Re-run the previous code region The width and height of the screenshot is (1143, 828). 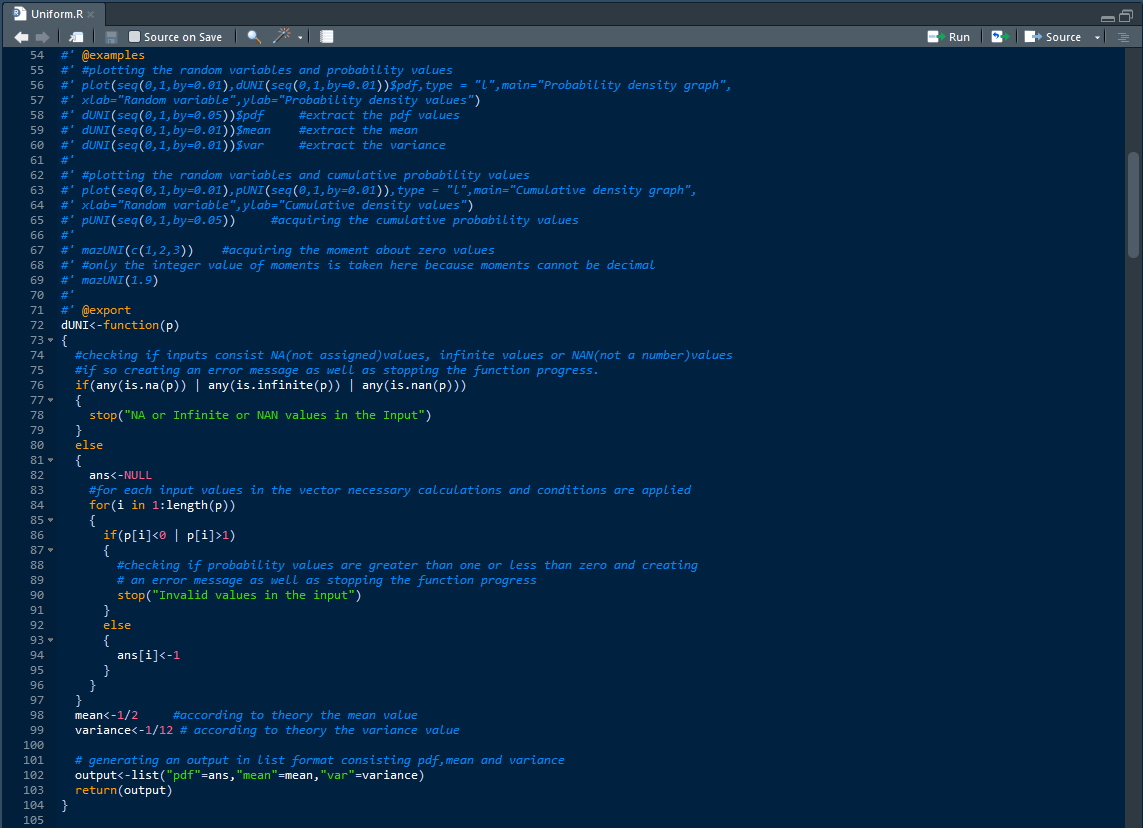1000,37
